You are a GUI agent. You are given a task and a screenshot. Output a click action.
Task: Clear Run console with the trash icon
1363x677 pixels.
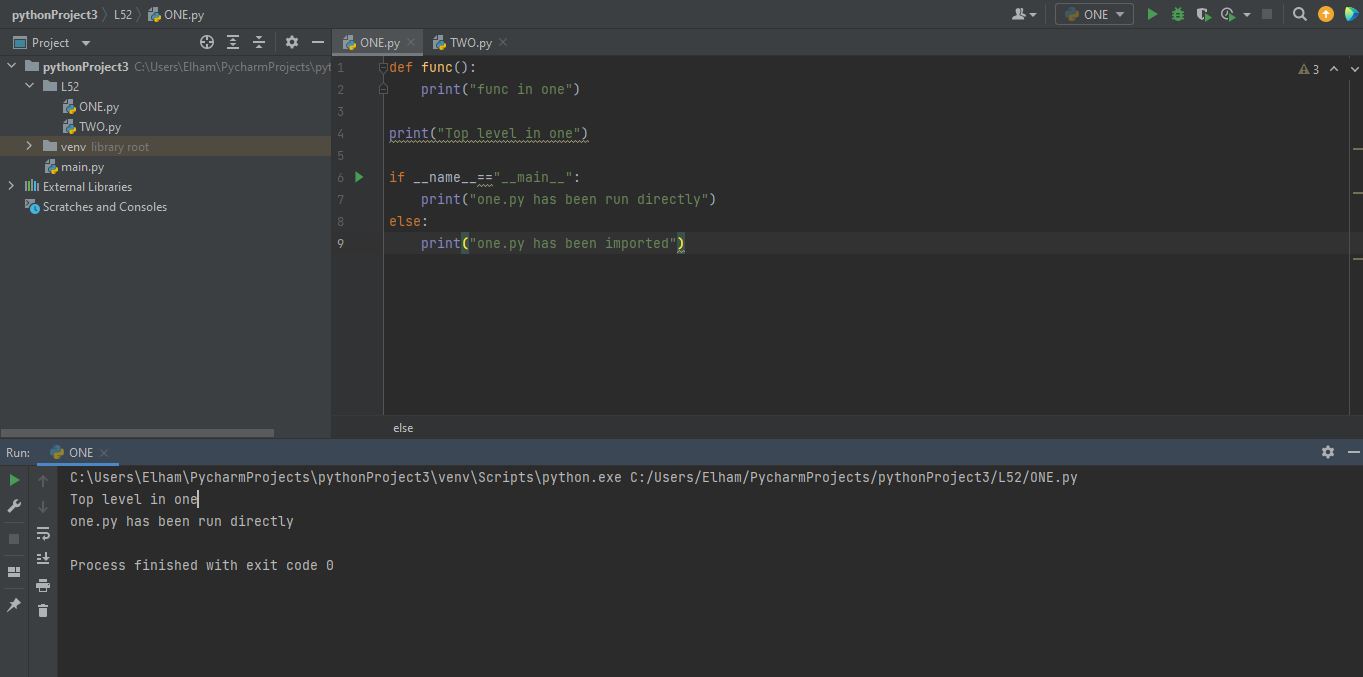pyautogui.click(x=43, y=610)
